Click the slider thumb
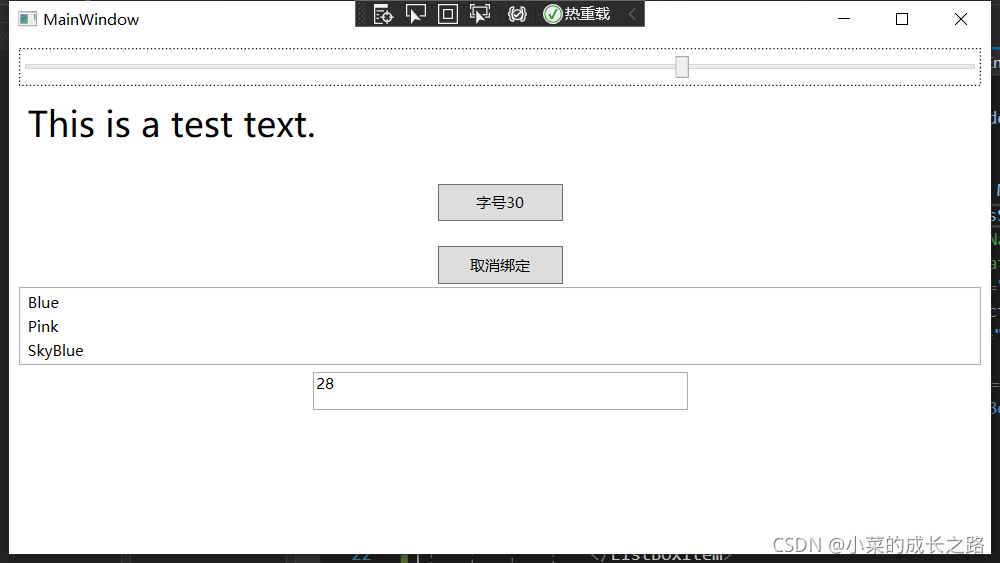The image size is (1000, 563). 682,66
